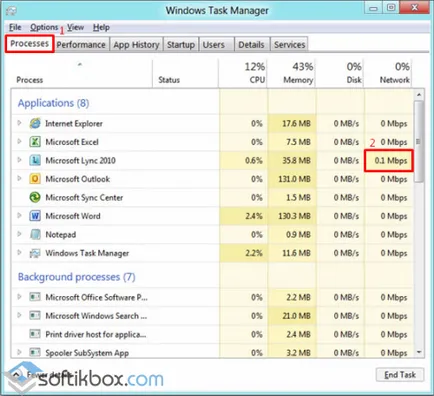This screenshot has height=396, width=434.
Task: Open the File menu
Action: click(15, 27)
